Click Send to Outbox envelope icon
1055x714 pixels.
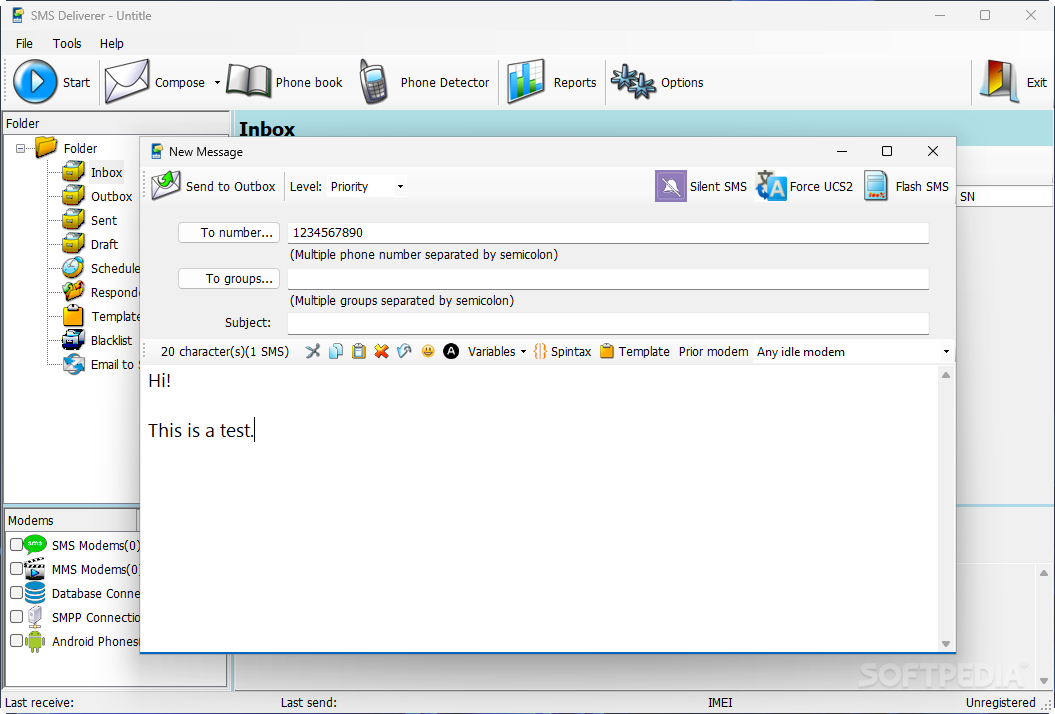point(166,186)
